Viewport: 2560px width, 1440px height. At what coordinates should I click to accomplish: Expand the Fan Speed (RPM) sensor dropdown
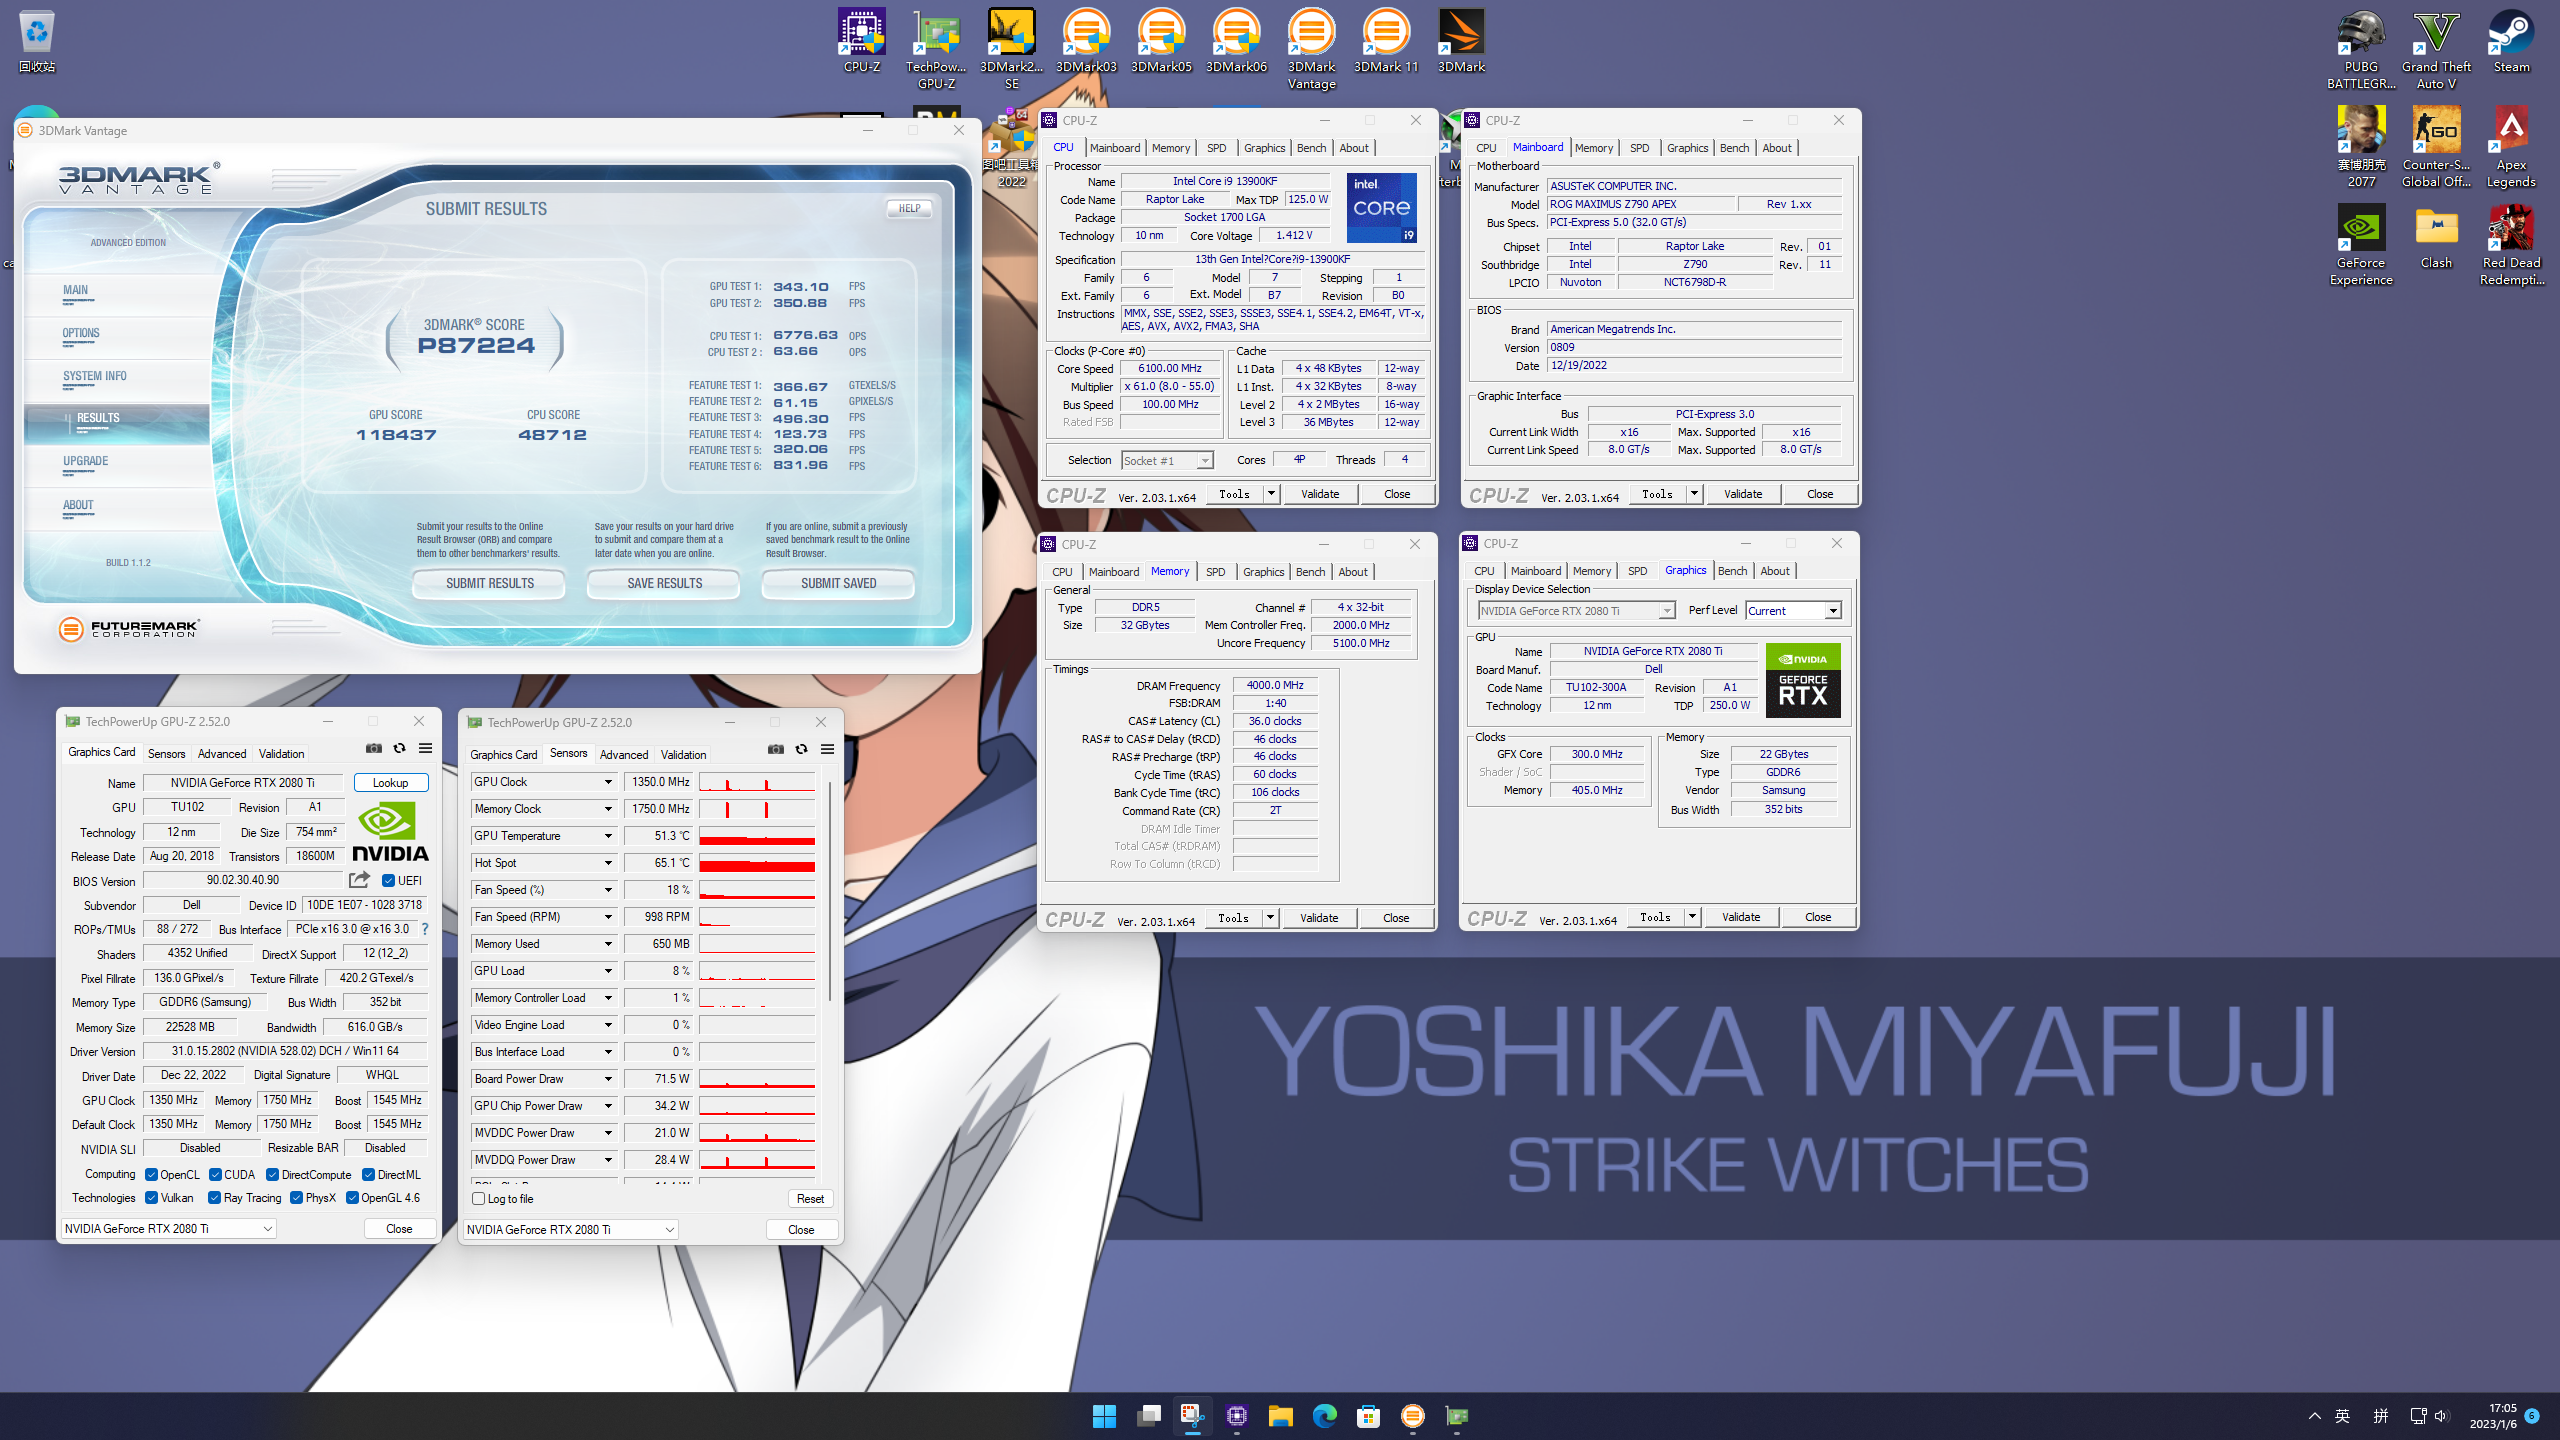(x=607, y=917)
